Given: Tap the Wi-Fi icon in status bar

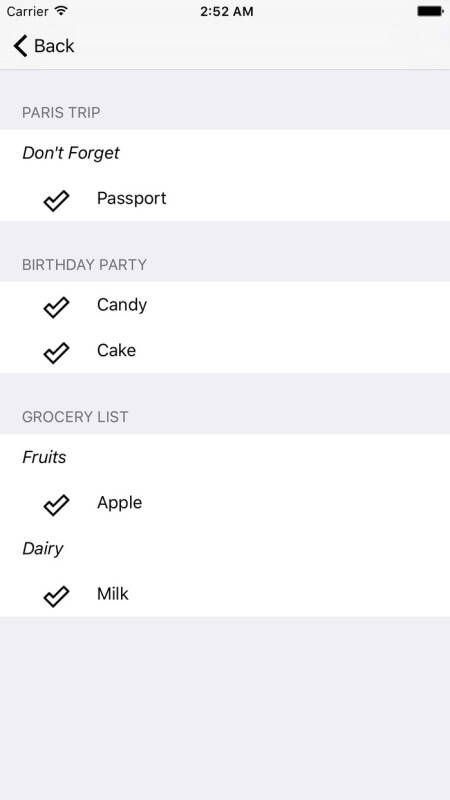Looking at the screenshot, I should click(61, 11).
